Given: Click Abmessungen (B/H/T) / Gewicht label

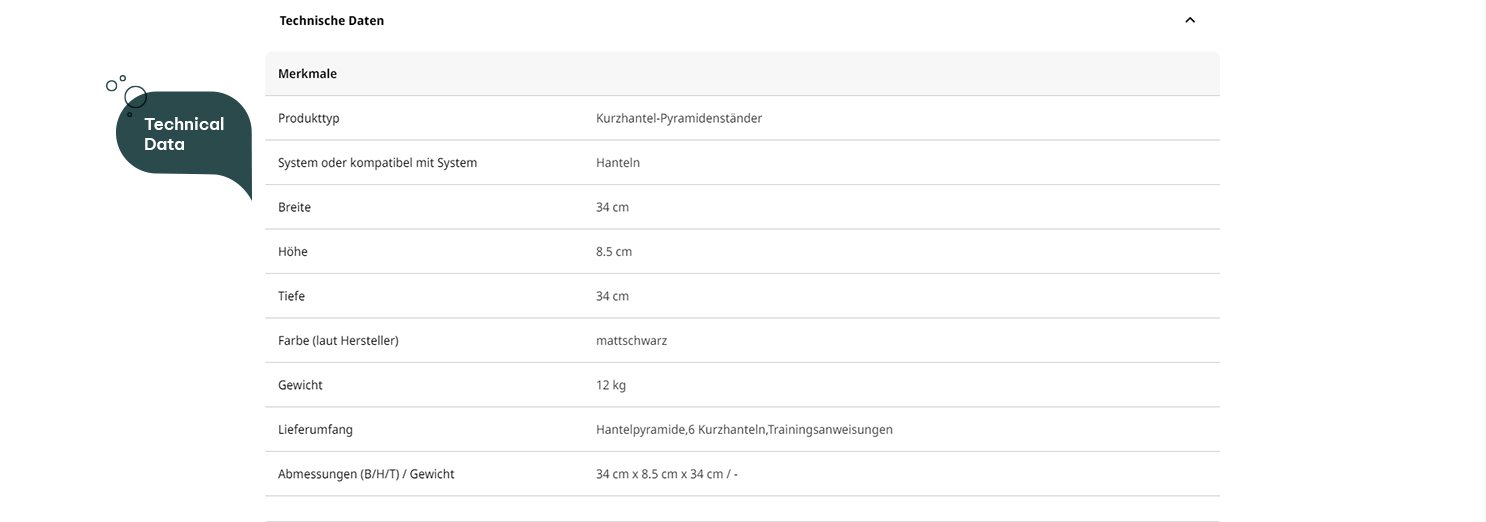Looking at the screenshot, I should (365, 474).
